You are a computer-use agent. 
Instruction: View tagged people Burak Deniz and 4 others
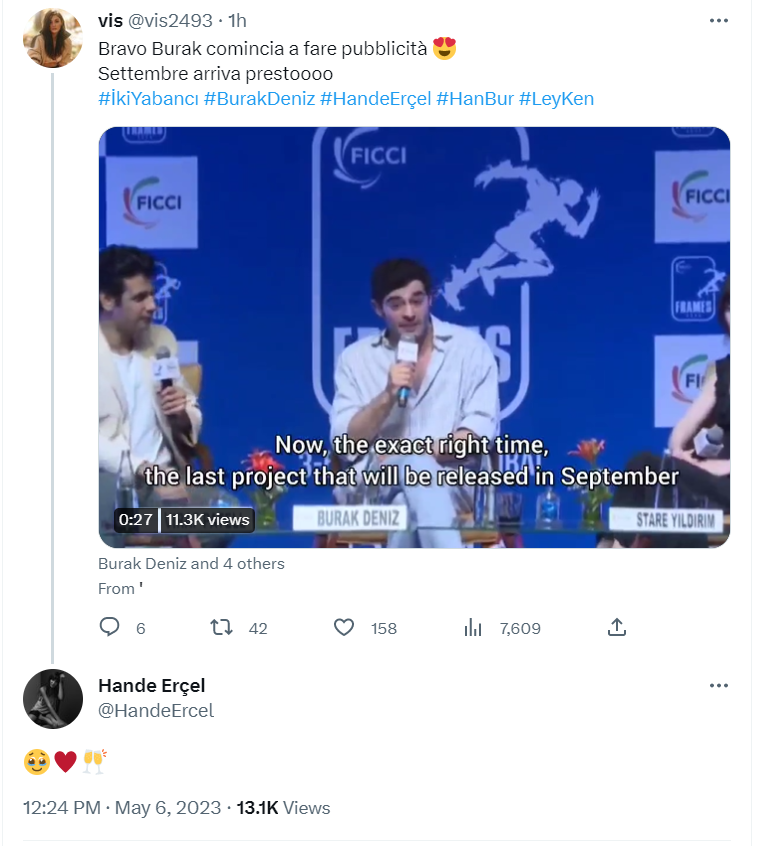[x=191, y=564]
